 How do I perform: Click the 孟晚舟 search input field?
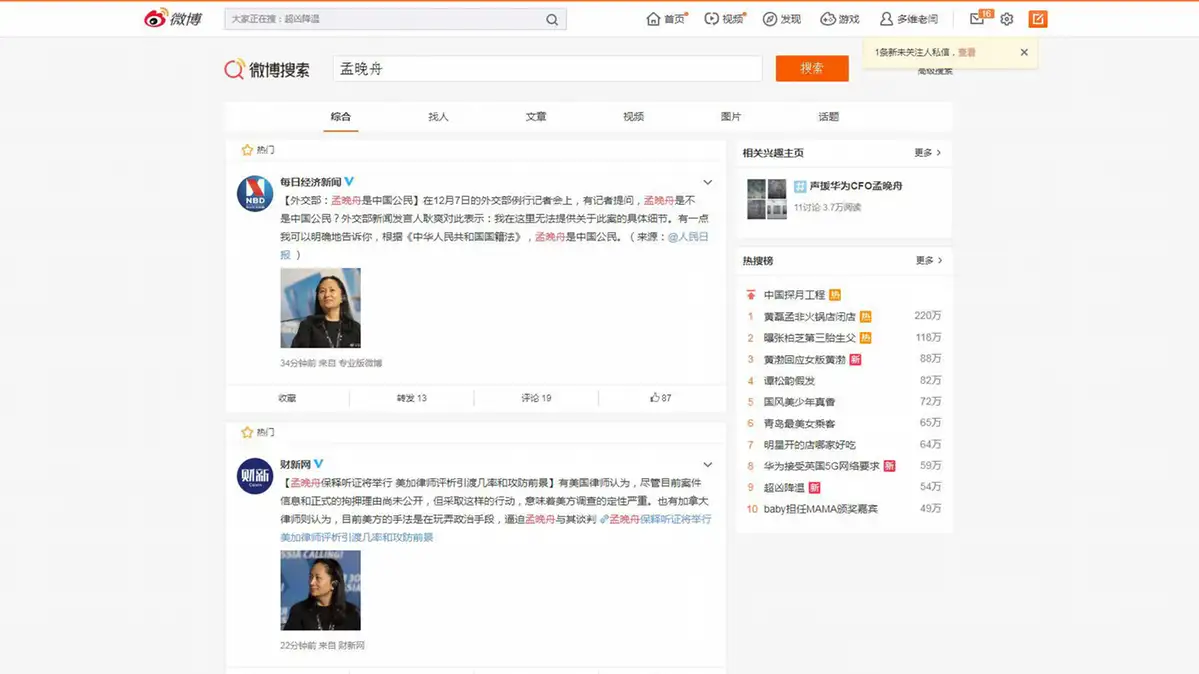[x=547, y=69]
